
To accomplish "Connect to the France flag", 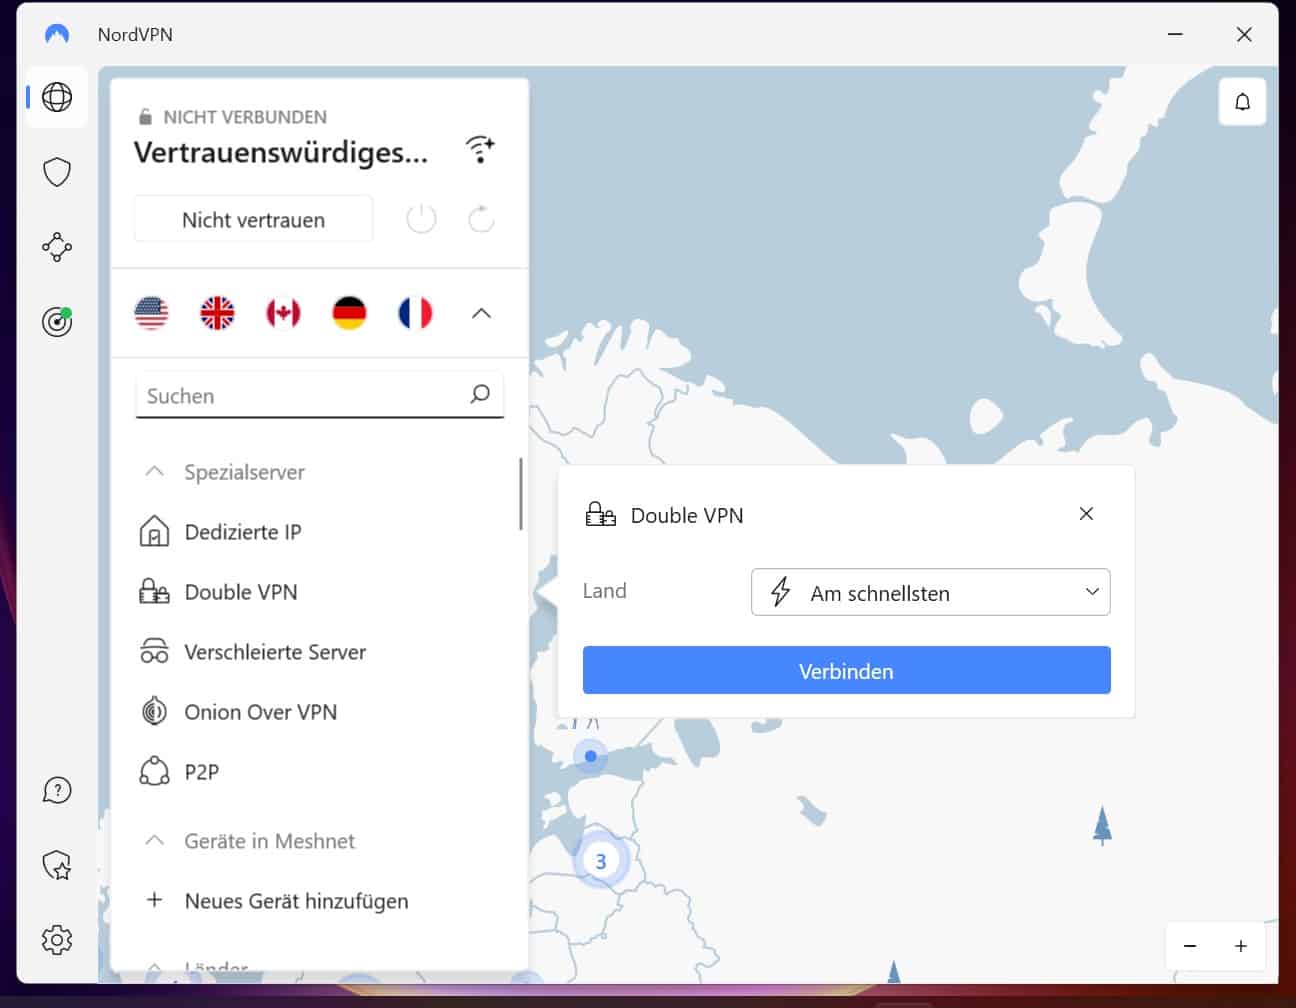I will (415, 313).
